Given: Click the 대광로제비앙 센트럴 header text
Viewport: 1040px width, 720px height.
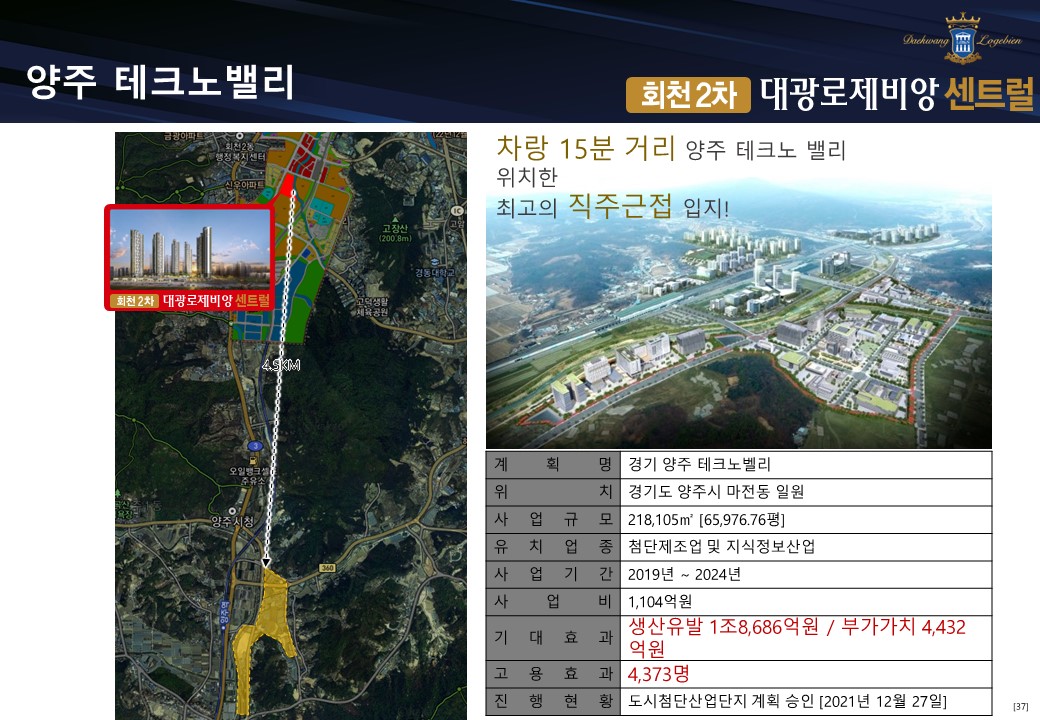Looking at the screenshot, I should (897, 94).
